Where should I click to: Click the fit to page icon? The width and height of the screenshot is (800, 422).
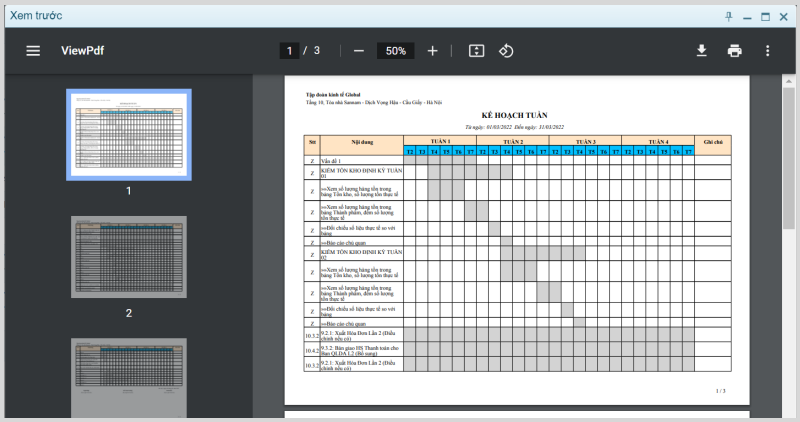coord(476,51)
